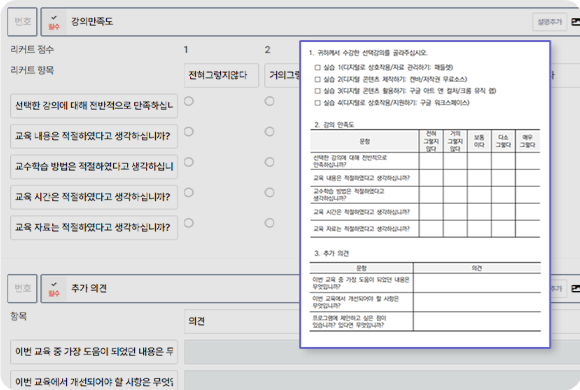Click the survey document preview image
Image resolution: width=580 pixels, height=390 pixels.
click(425, 195)
